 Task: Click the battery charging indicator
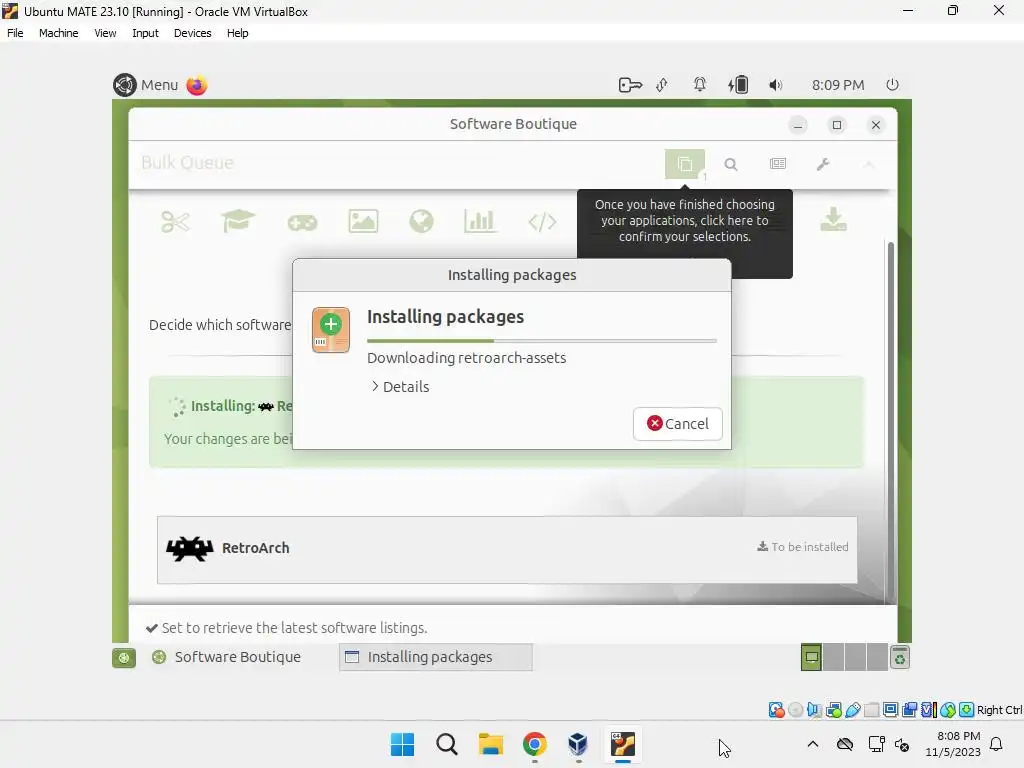point(738,85)
